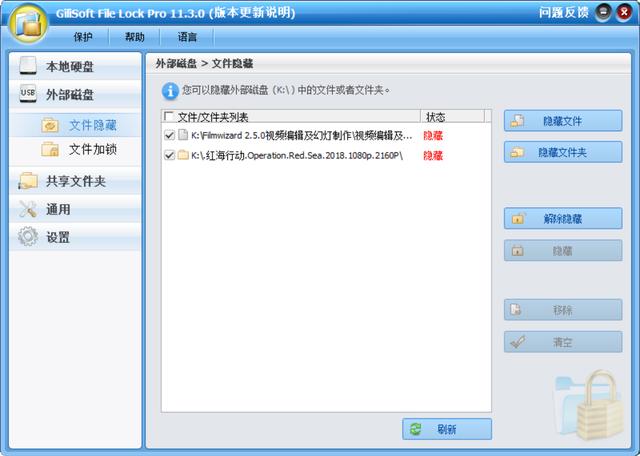
Task: Click the 清空 button
Action: 563,342
